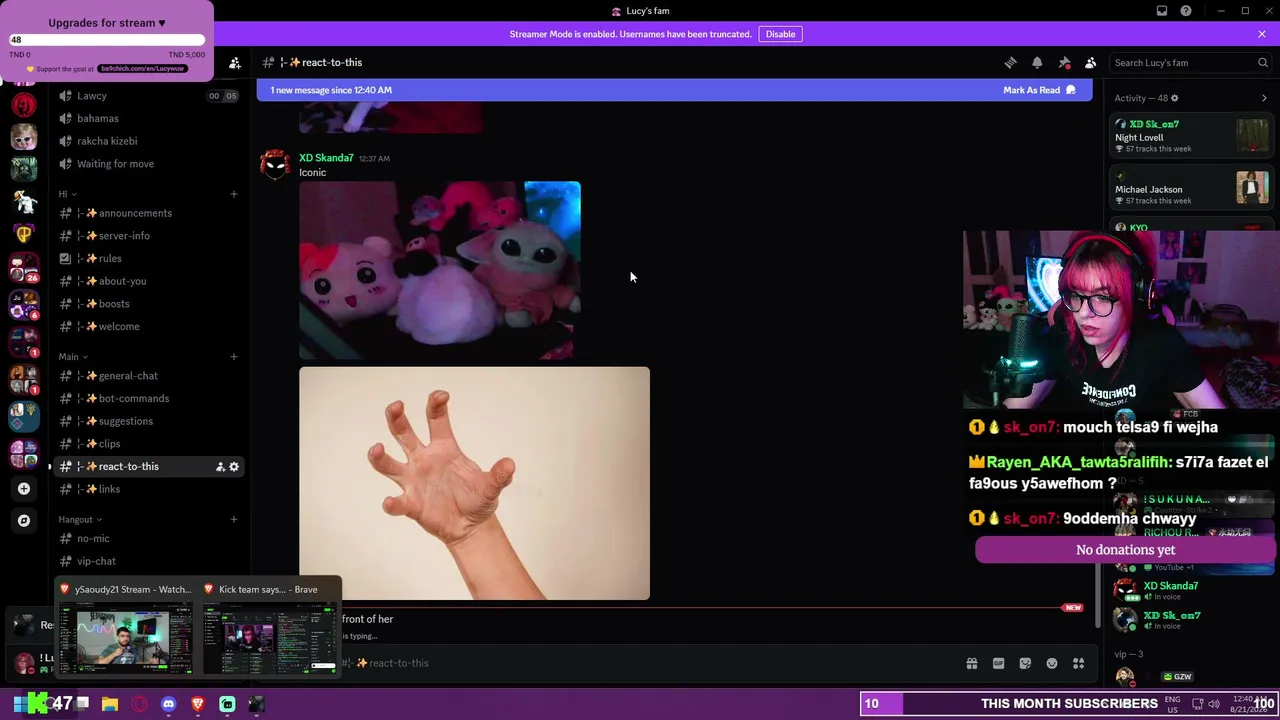Image resolution: width=1280 pixels, height=720 pixels.
Task: Collapse the Hi category
Action: [x=66, y=194]
